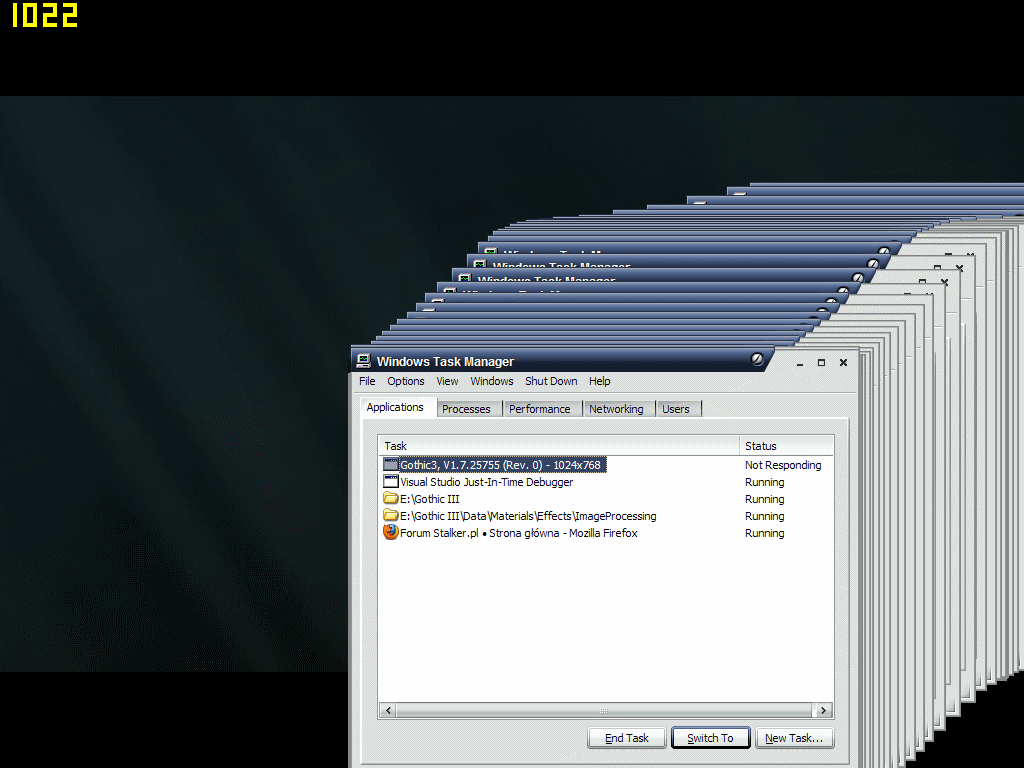Expand the Shut Down menu
The width and height of the screenshot is (1024, 768).
(551, 381)
